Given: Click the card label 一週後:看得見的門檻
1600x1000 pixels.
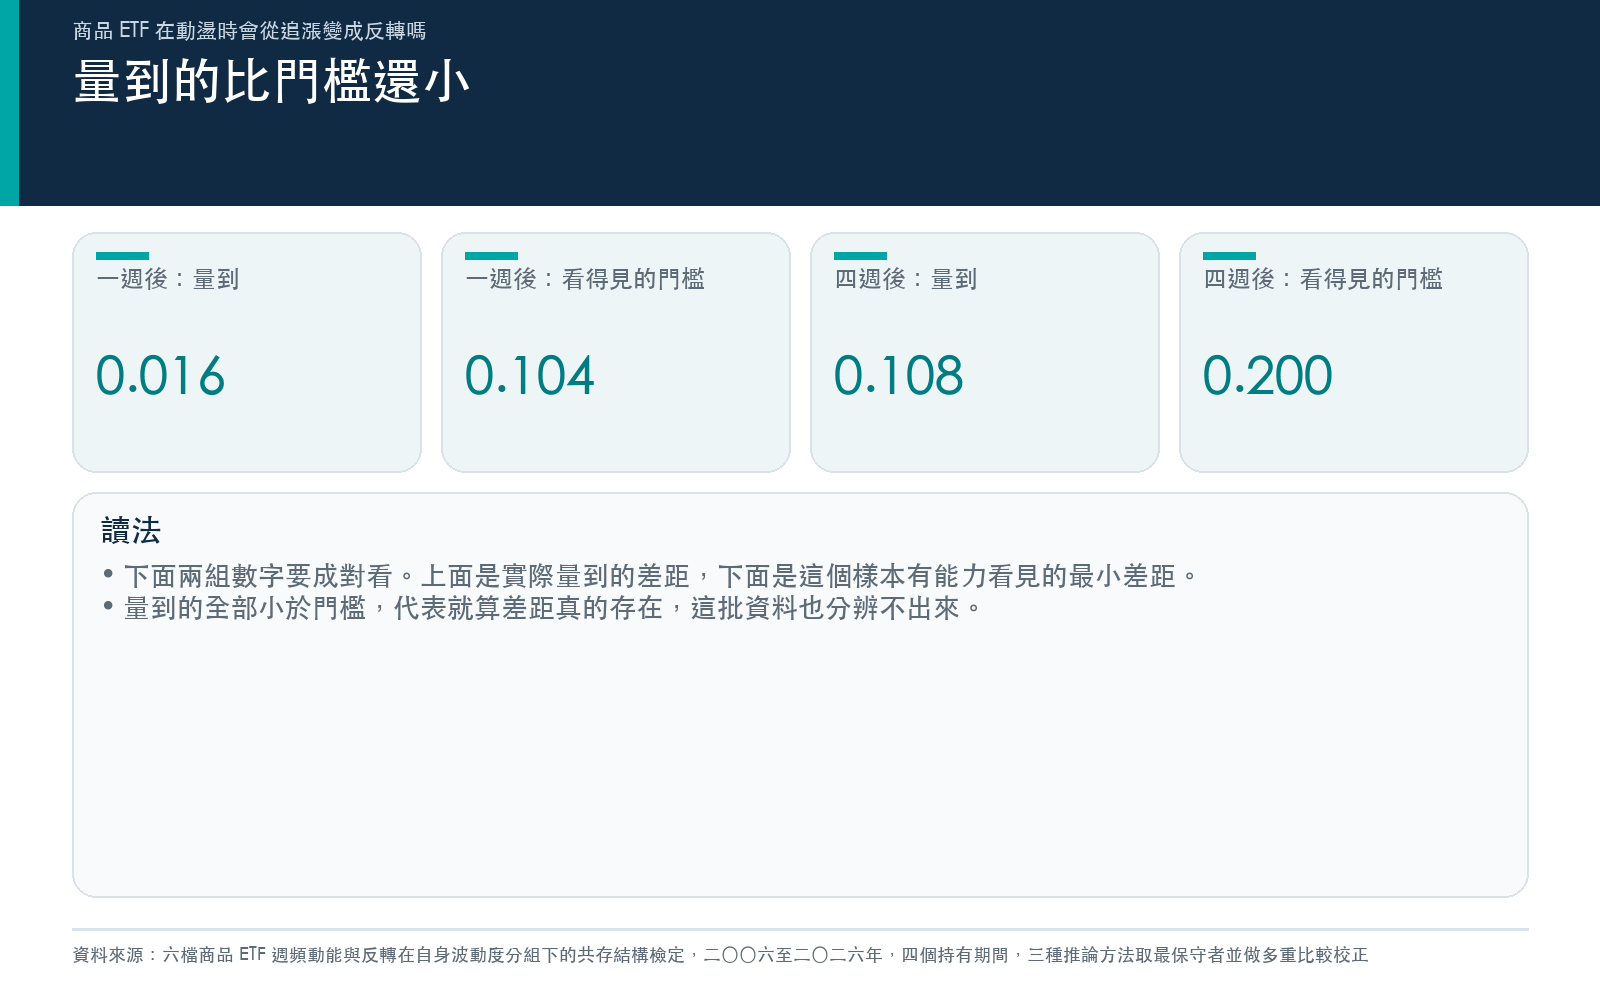Looking at the screenshot, I should pos(585,279).
